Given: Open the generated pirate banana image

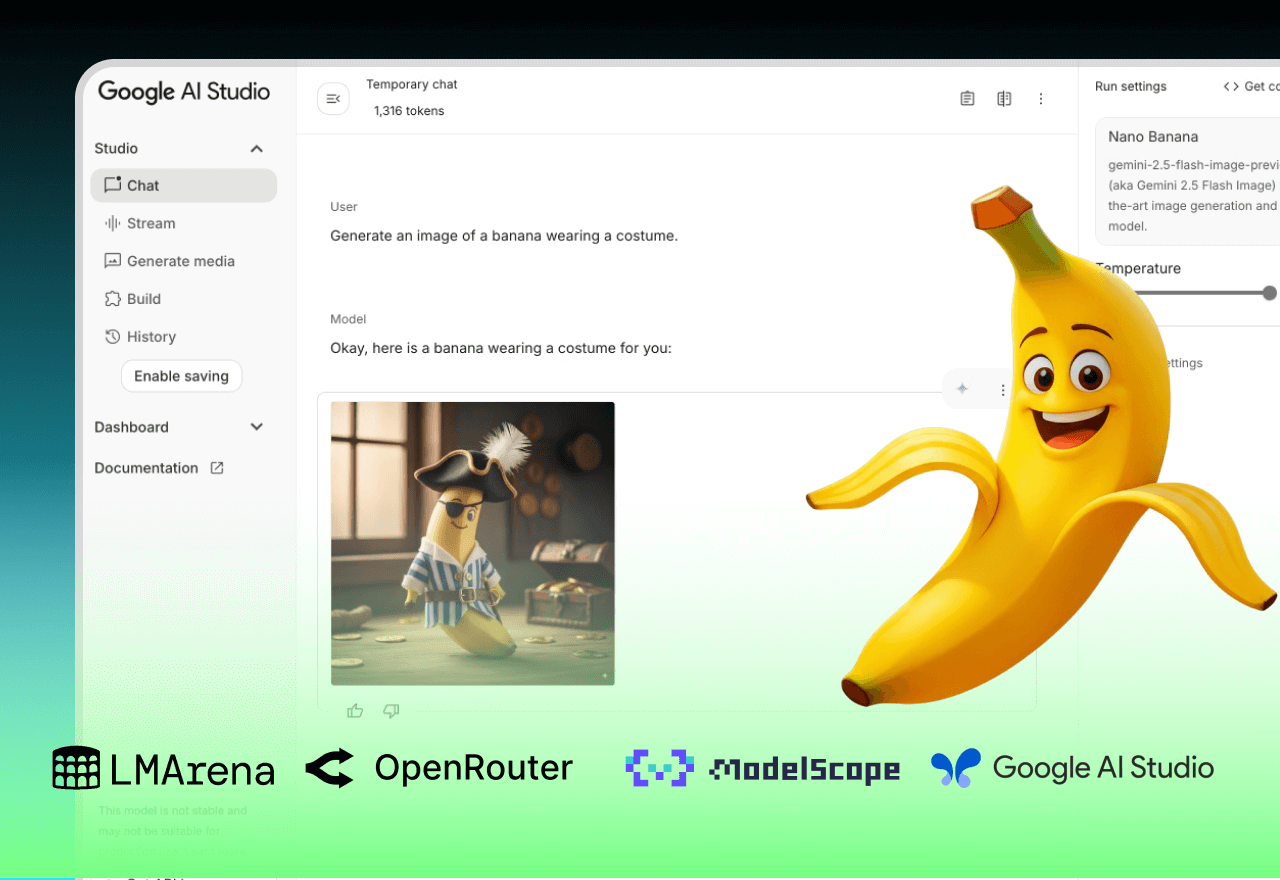Looking at the screenshot, I should click(x=473, y=544).
